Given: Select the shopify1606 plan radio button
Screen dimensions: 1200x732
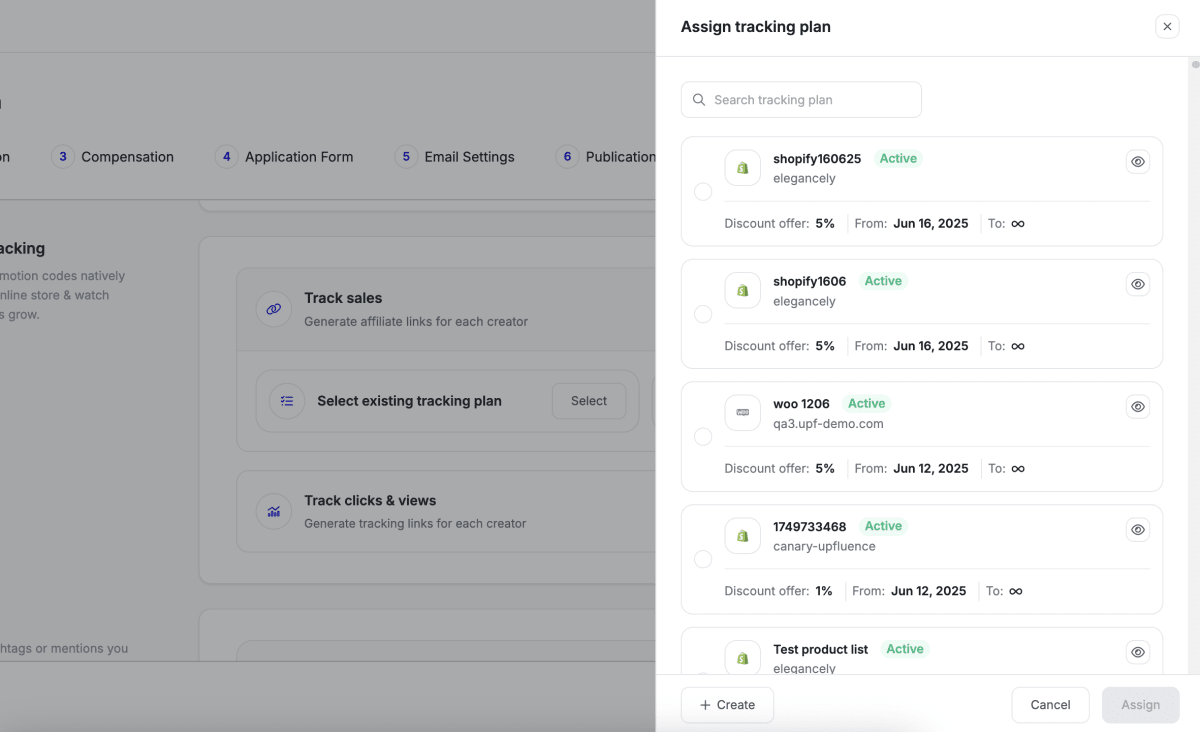Looking at the screenshot, I should click(703, 314).
